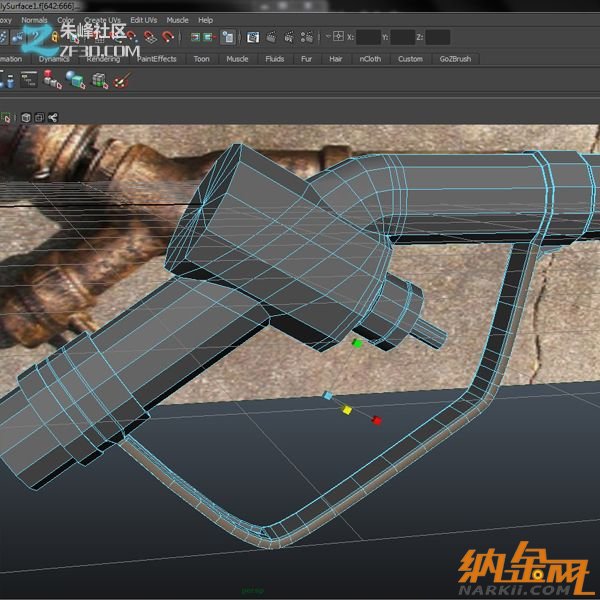Toggle absolute/relative transform input mode icon
This screenshot has width=600, height=600.
(338, 38)
